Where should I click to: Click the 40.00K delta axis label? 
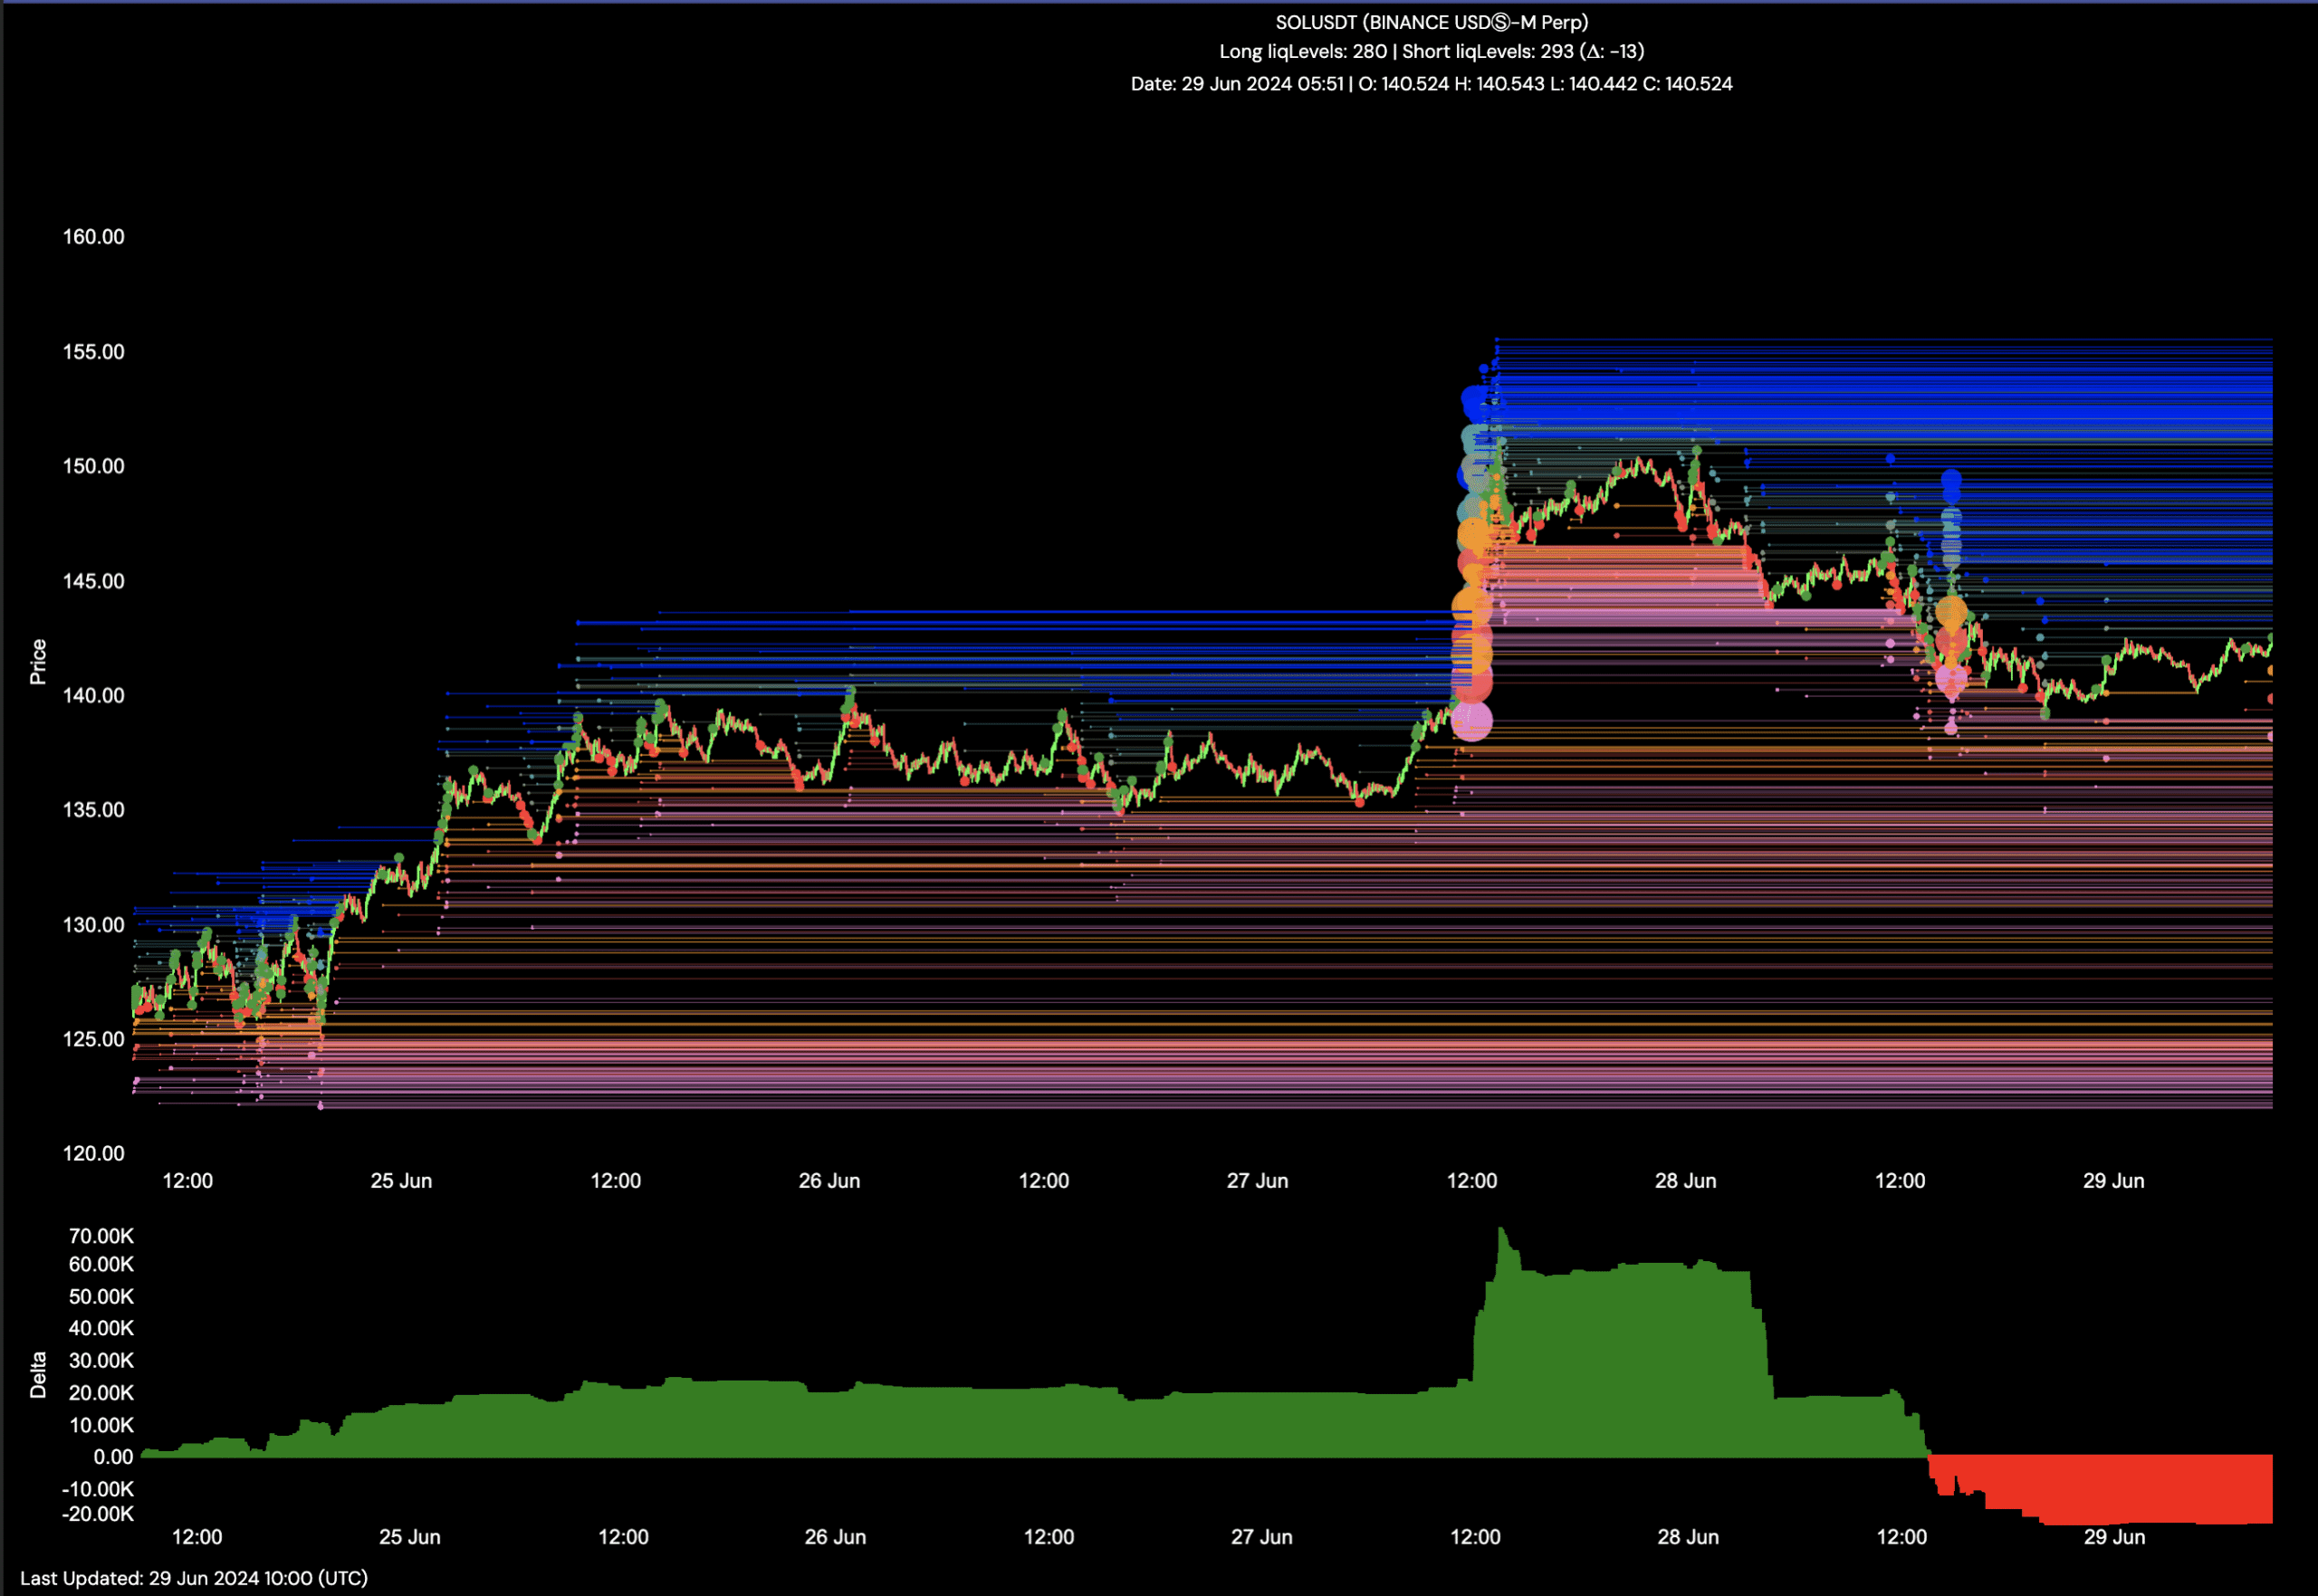101,1329
